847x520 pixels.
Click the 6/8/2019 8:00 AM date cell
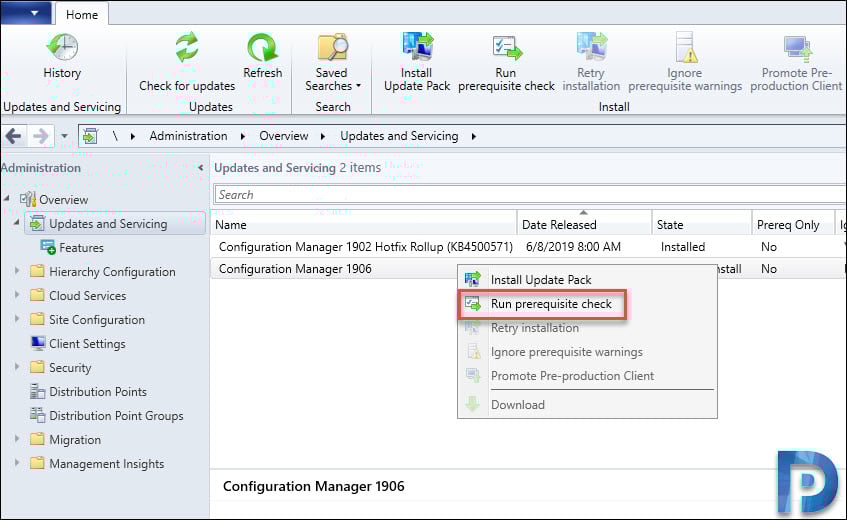573,247
